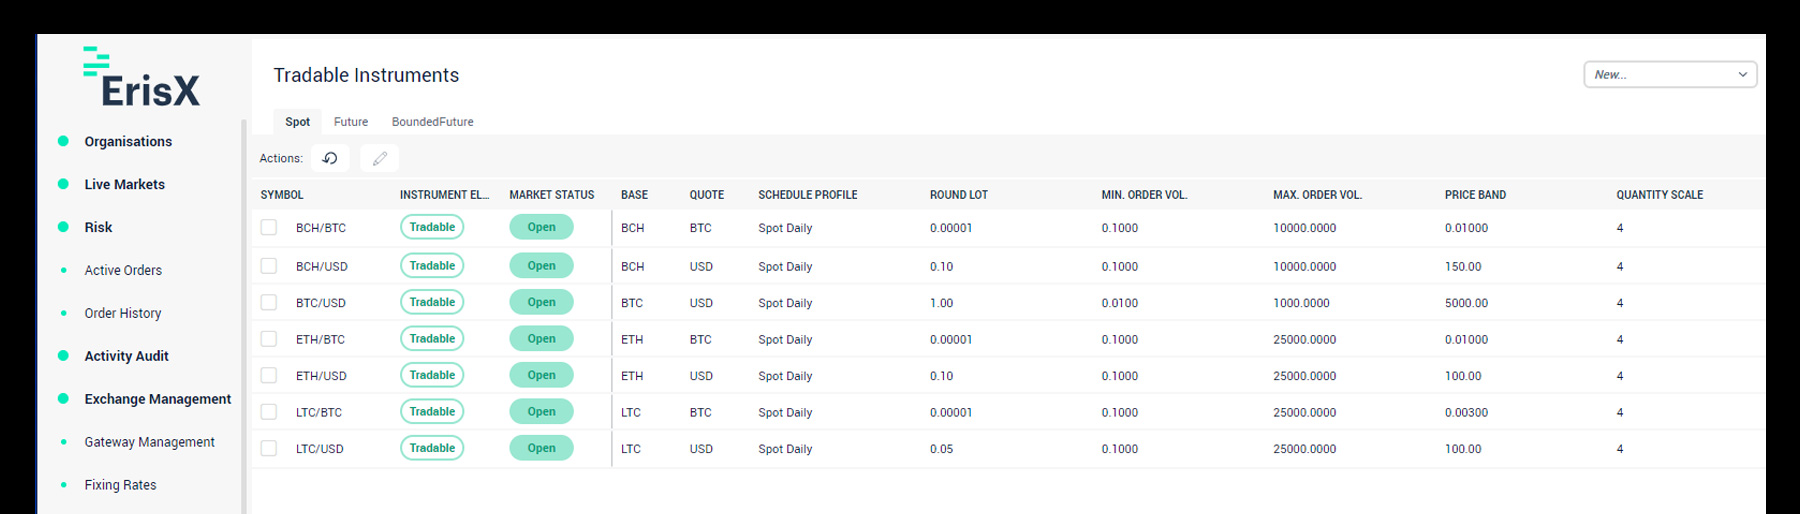1800x514 pixels.
Task: Click the refresh action icon
Action: click(x=330, y=158)
